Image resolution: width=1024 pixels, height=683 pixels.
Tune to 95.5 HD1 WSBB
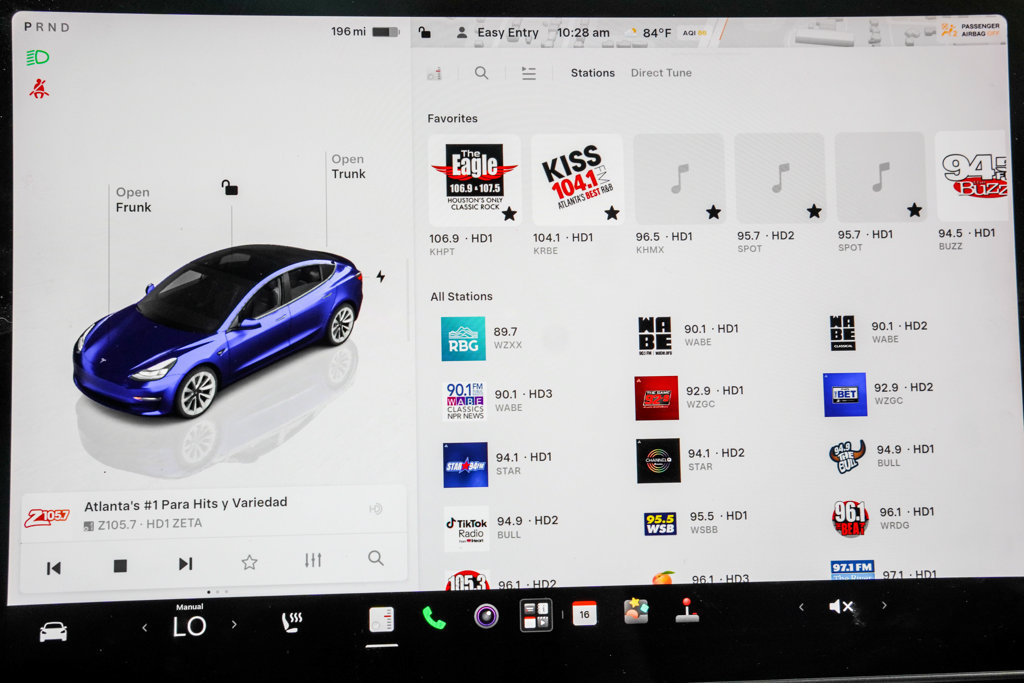(x=696, y=522)
